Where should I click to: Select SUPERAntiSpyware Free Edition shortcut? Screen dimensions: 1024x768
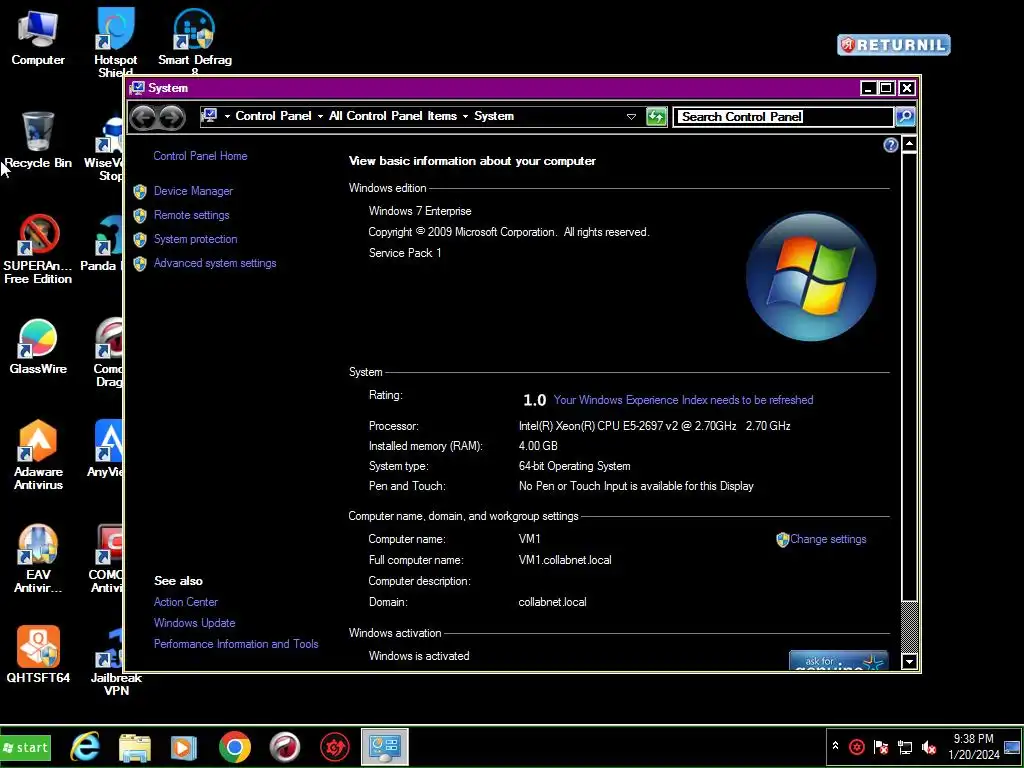[x=38, y=249]
